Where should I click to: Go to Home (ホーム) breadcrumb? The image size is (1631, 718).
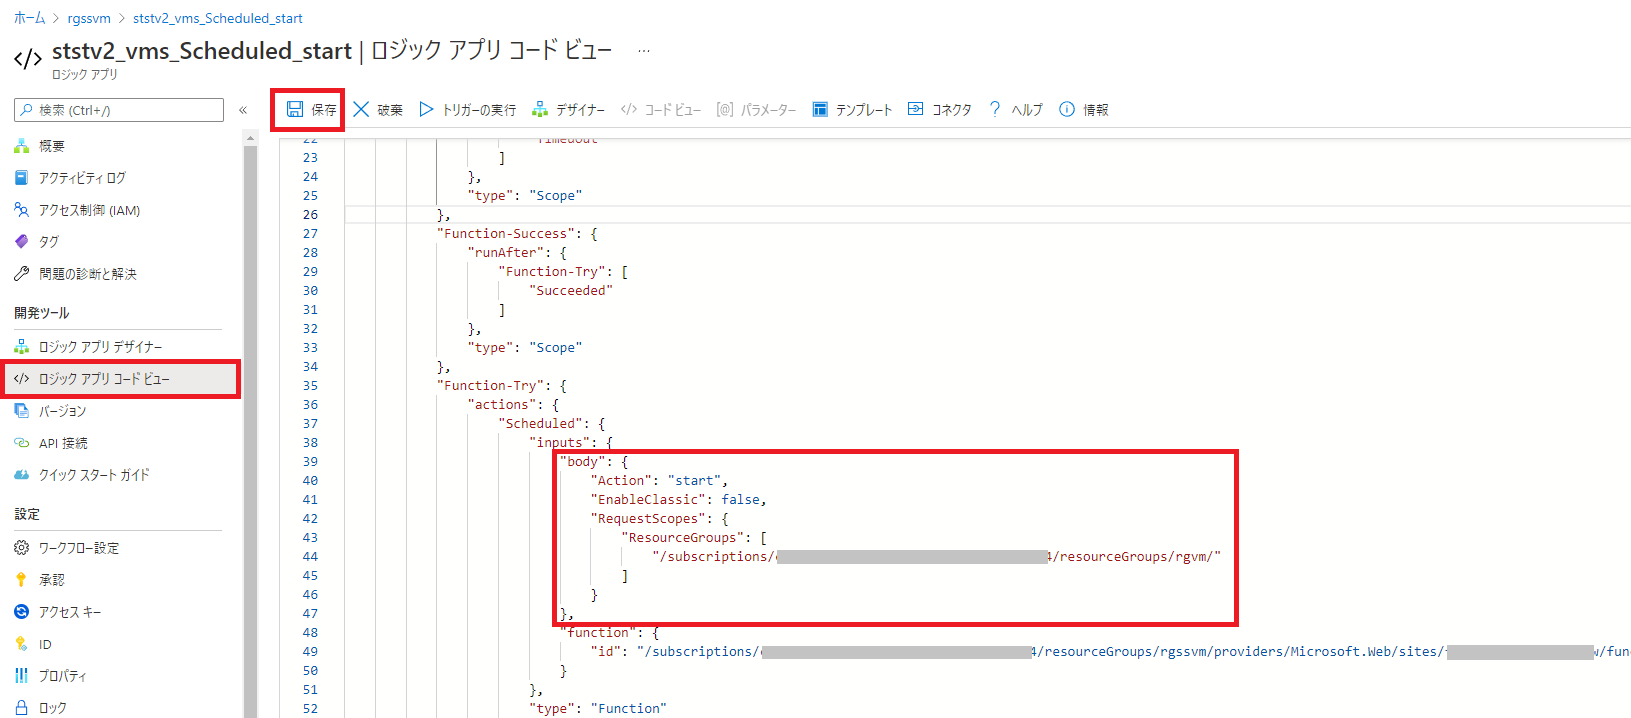point(29,18)
